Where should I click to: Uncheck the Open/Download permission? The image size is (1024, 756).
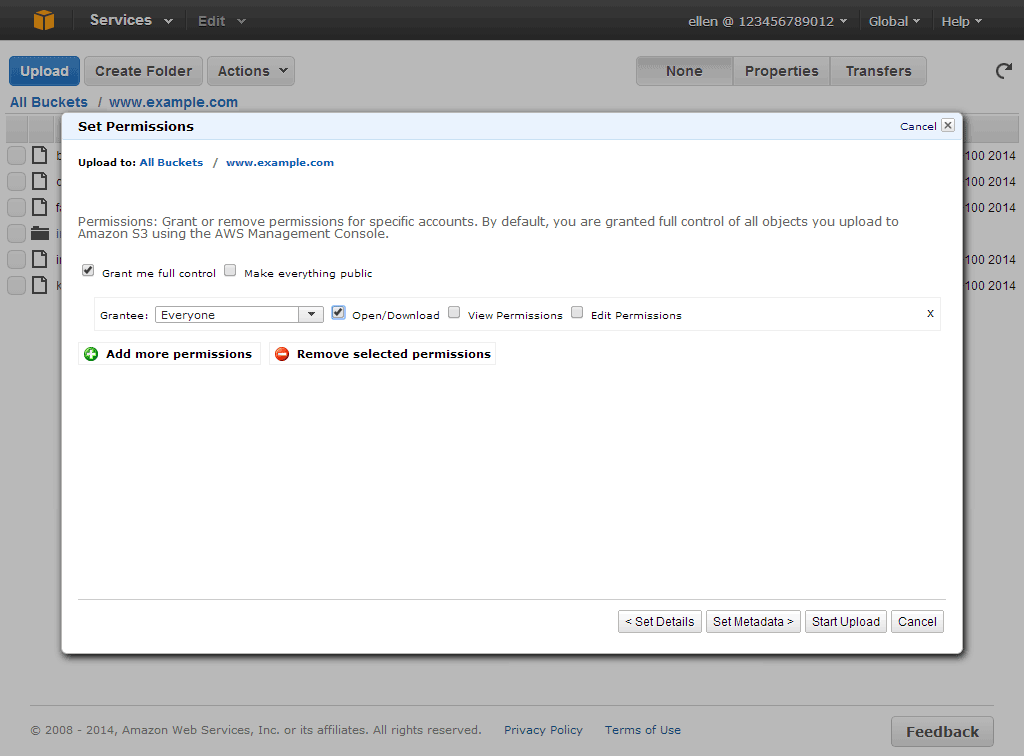pos(338,313)
